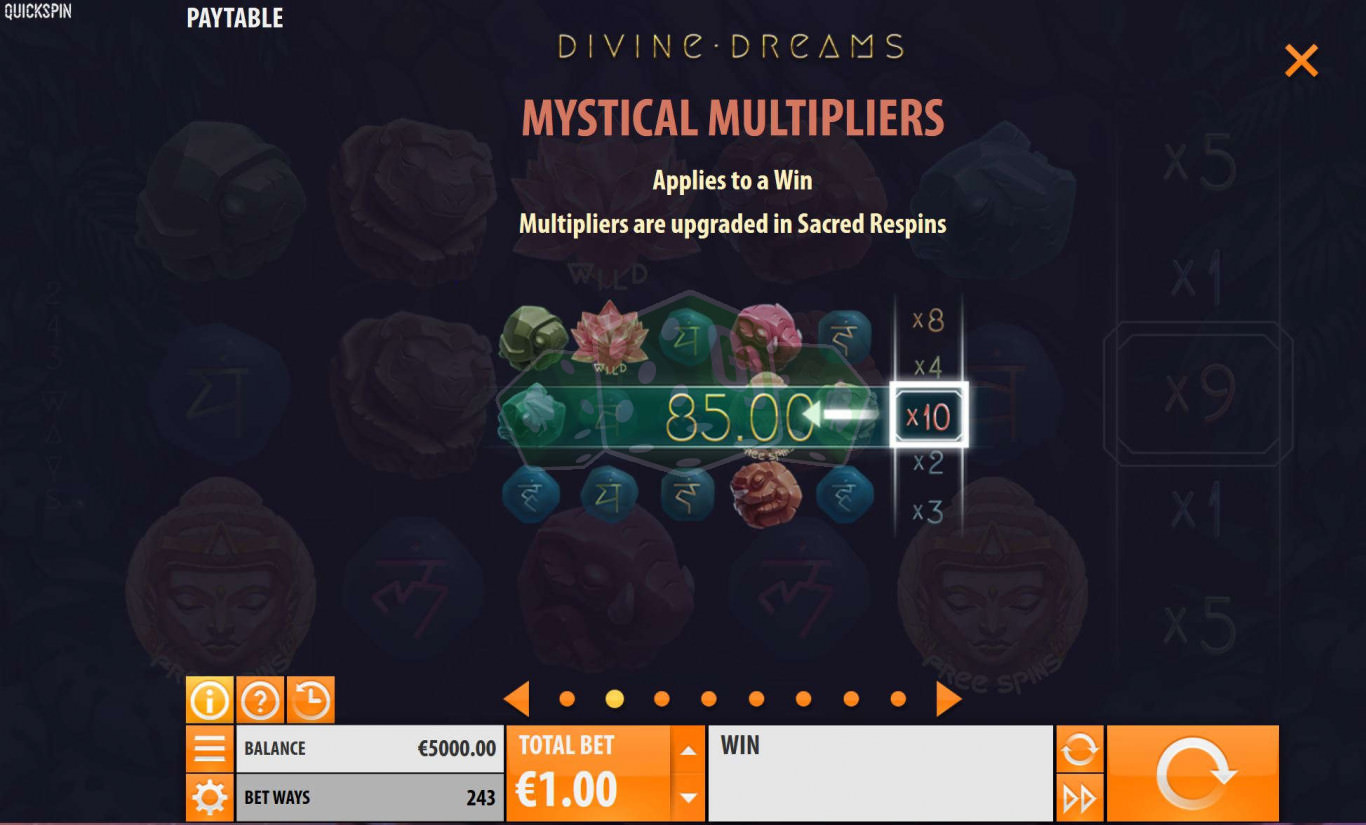Open the game history clock icon

click(x=311, y=700)
